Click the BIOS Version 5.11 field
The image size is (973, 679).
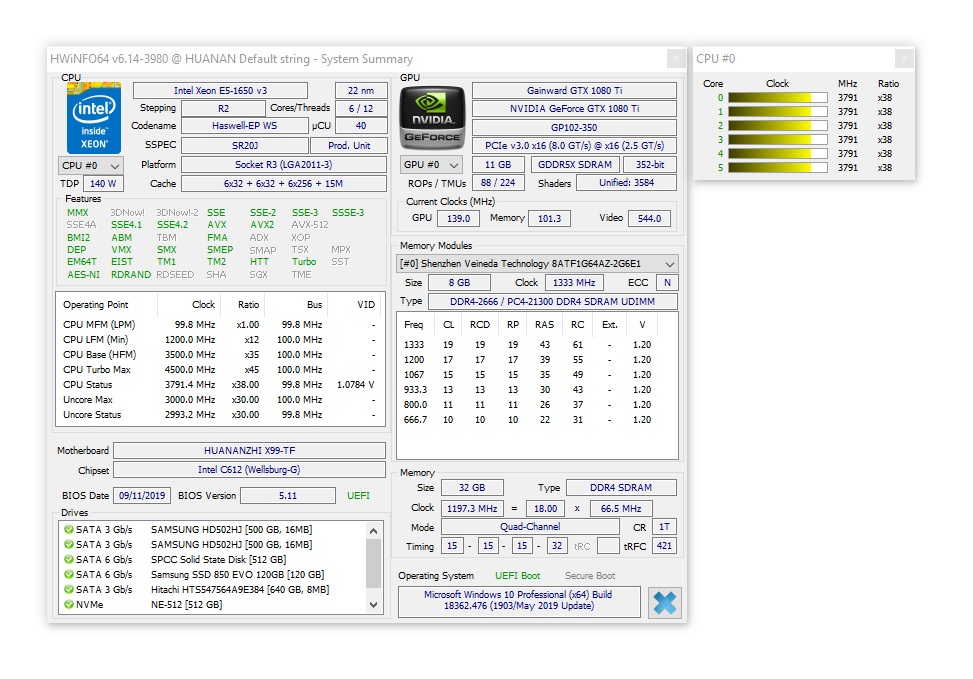coord(288,495)
